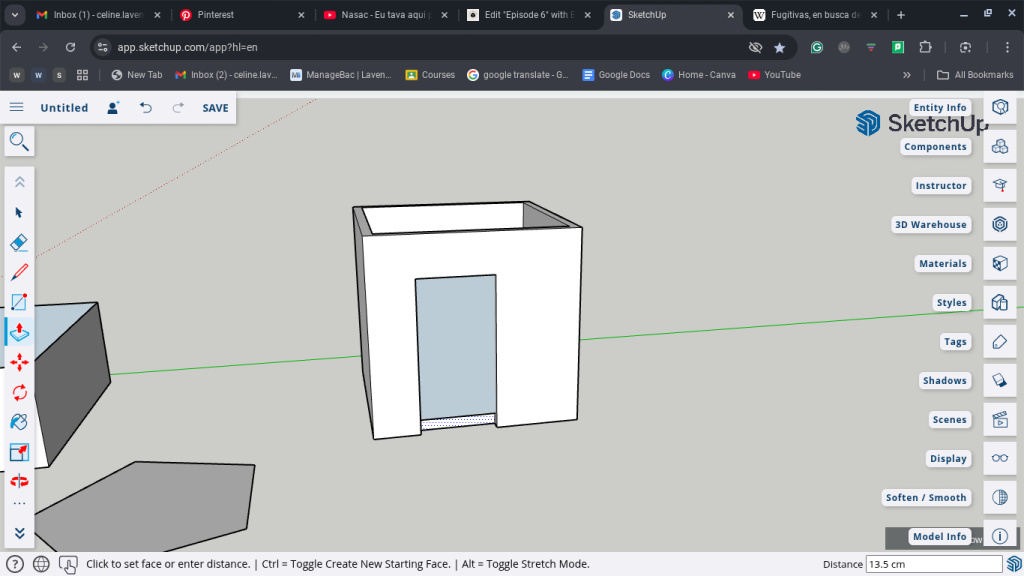Image resolution: width=1024 pixels, height=576 pixels.
Task: Expand the toolbar with the down chevrons
Action: (x=19, y=533)
